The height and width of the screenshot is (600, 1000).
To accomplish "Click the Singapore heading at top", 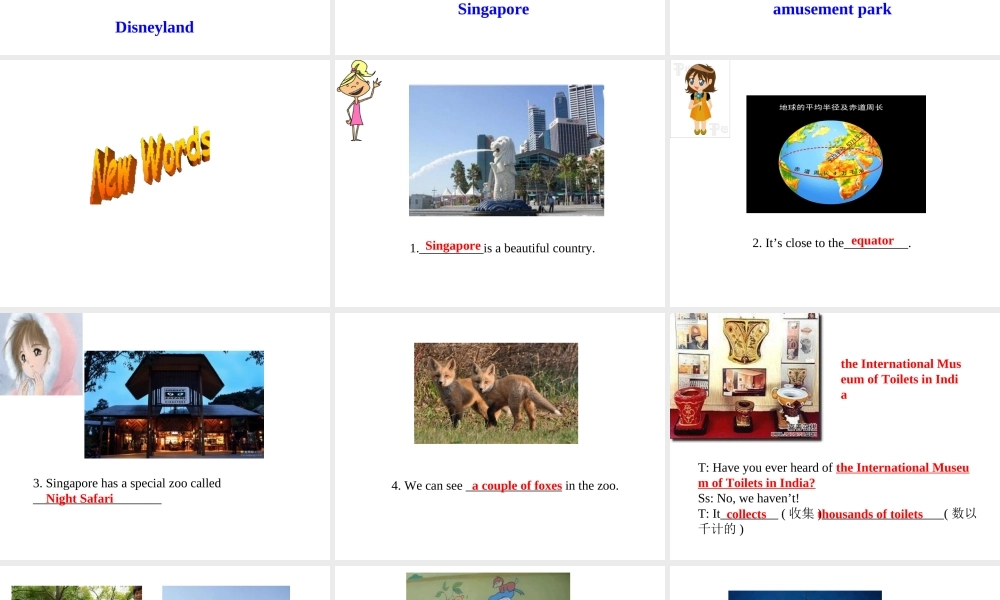I will [493, 9].
